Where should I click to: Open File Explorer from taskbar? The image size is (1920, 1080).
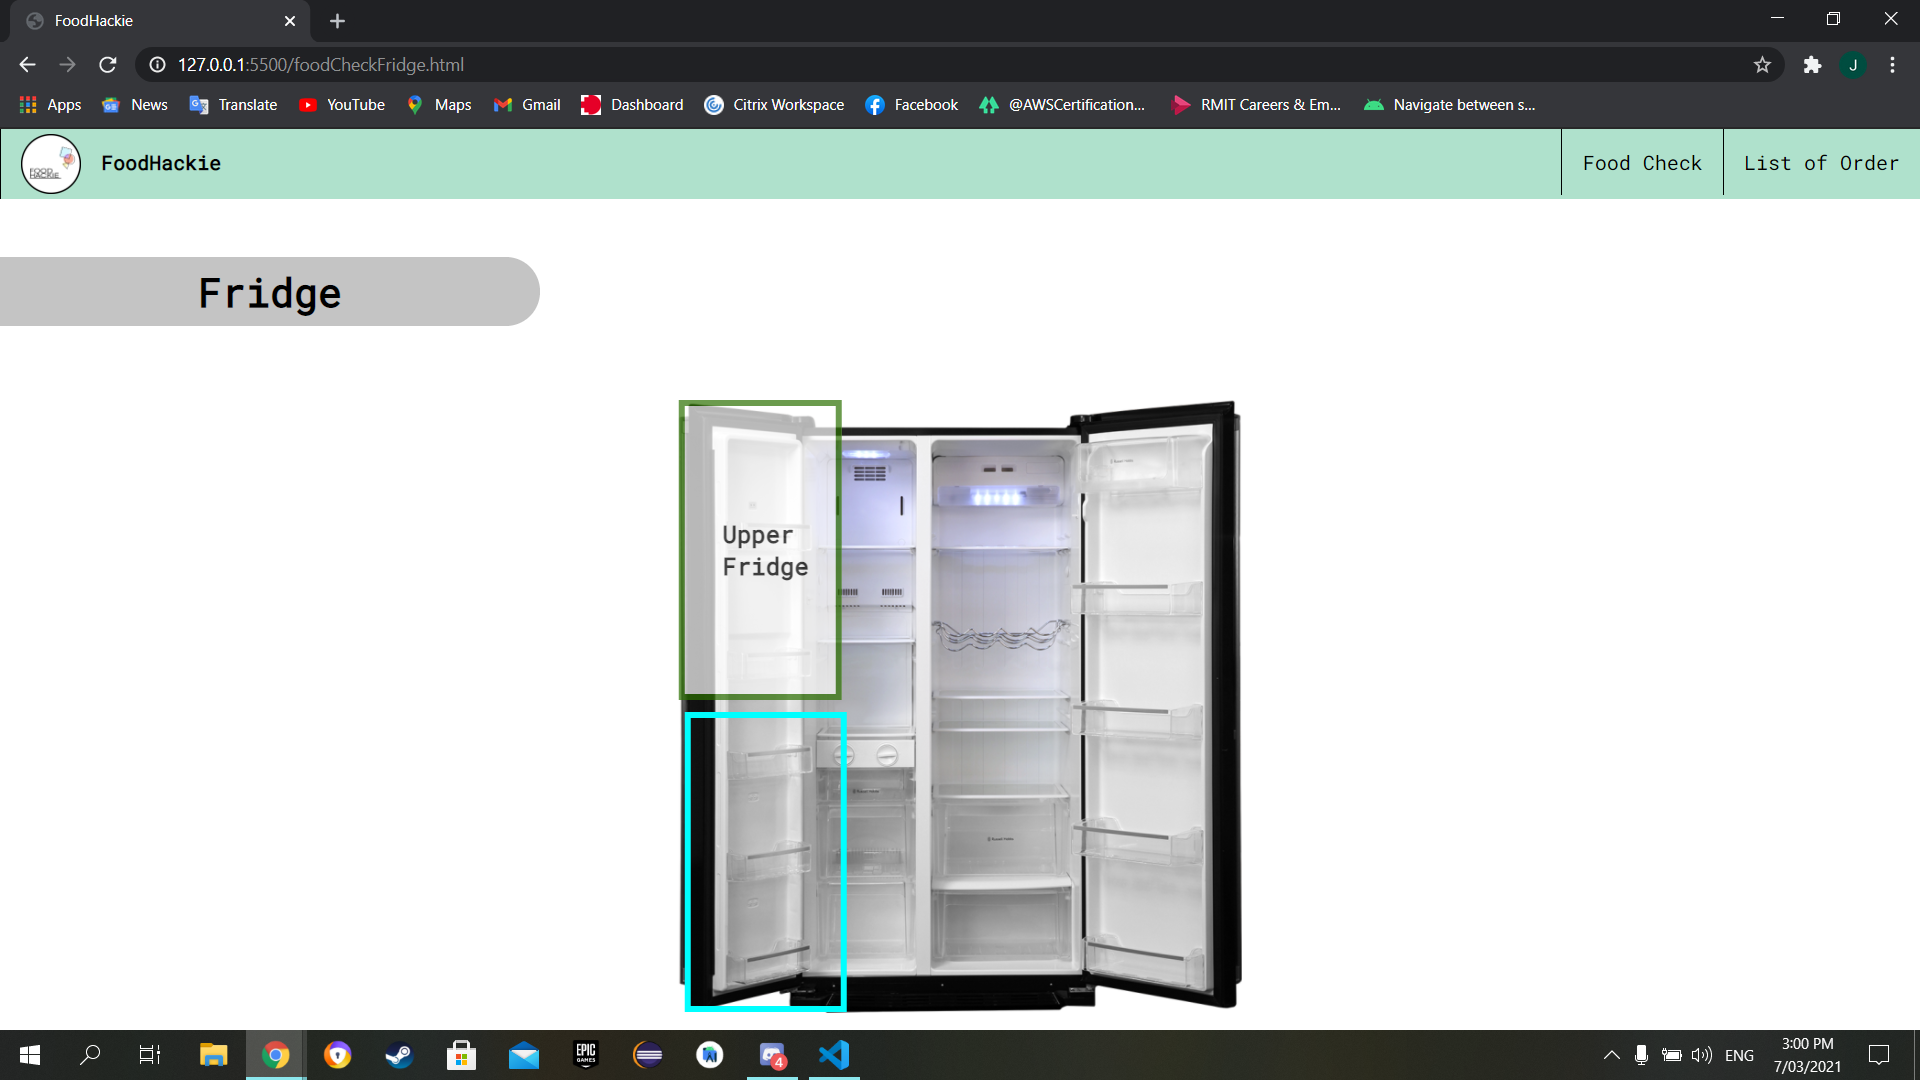click(213, 1055)
